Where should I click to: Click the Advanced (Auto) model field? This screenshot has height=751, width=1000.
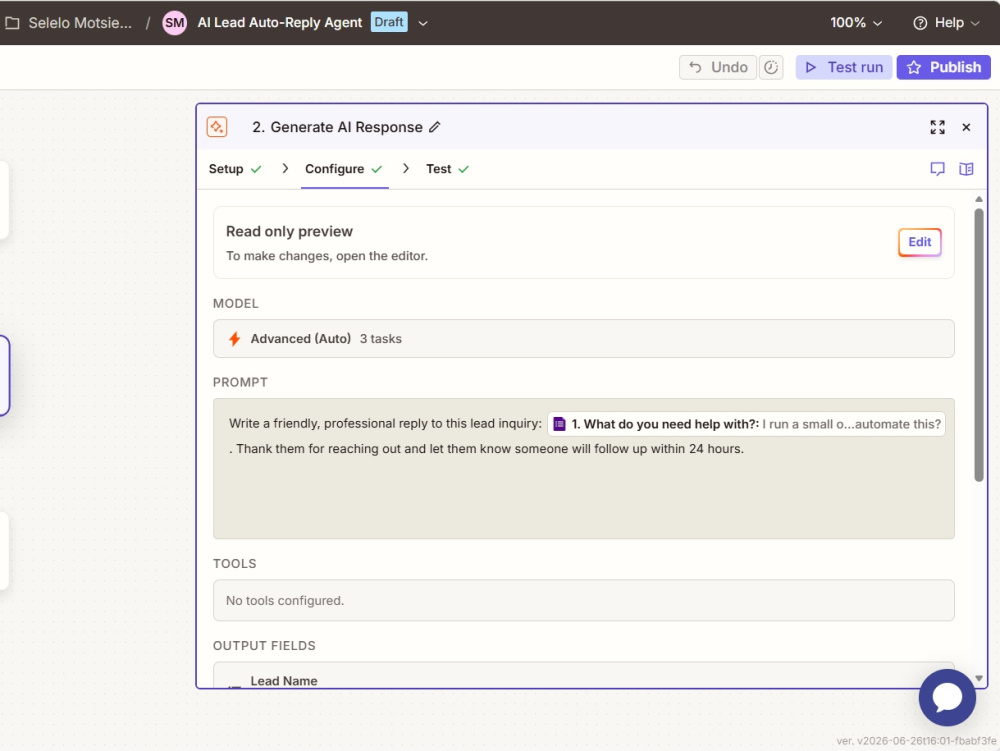584,339
